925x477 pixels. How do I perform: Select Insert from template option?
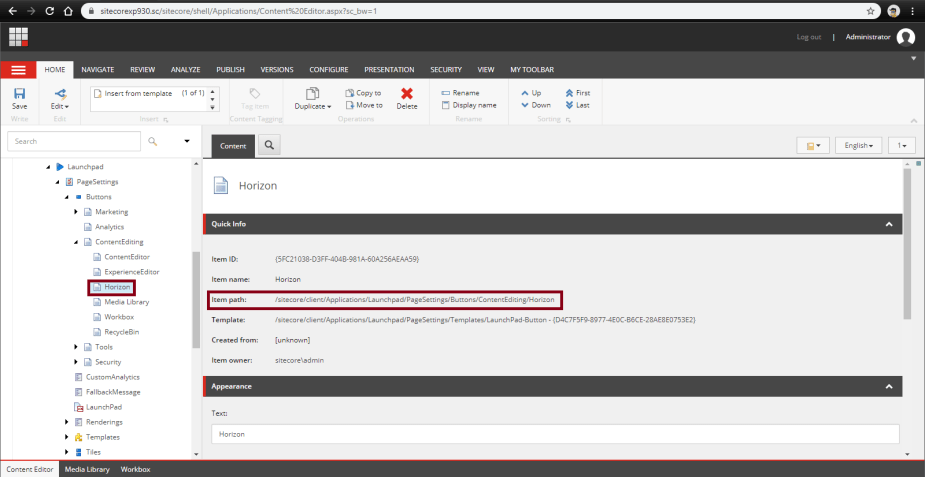(138, 93)
